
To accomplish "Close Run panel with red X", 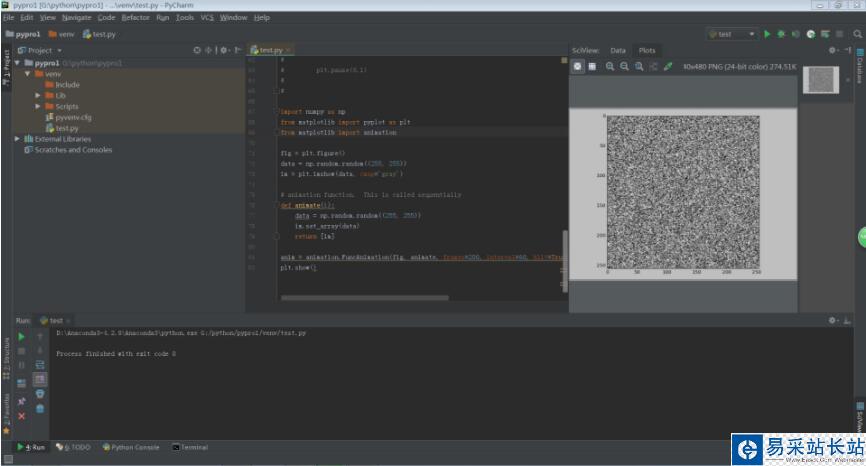I will pyautogui.click(x=21, y=416).
